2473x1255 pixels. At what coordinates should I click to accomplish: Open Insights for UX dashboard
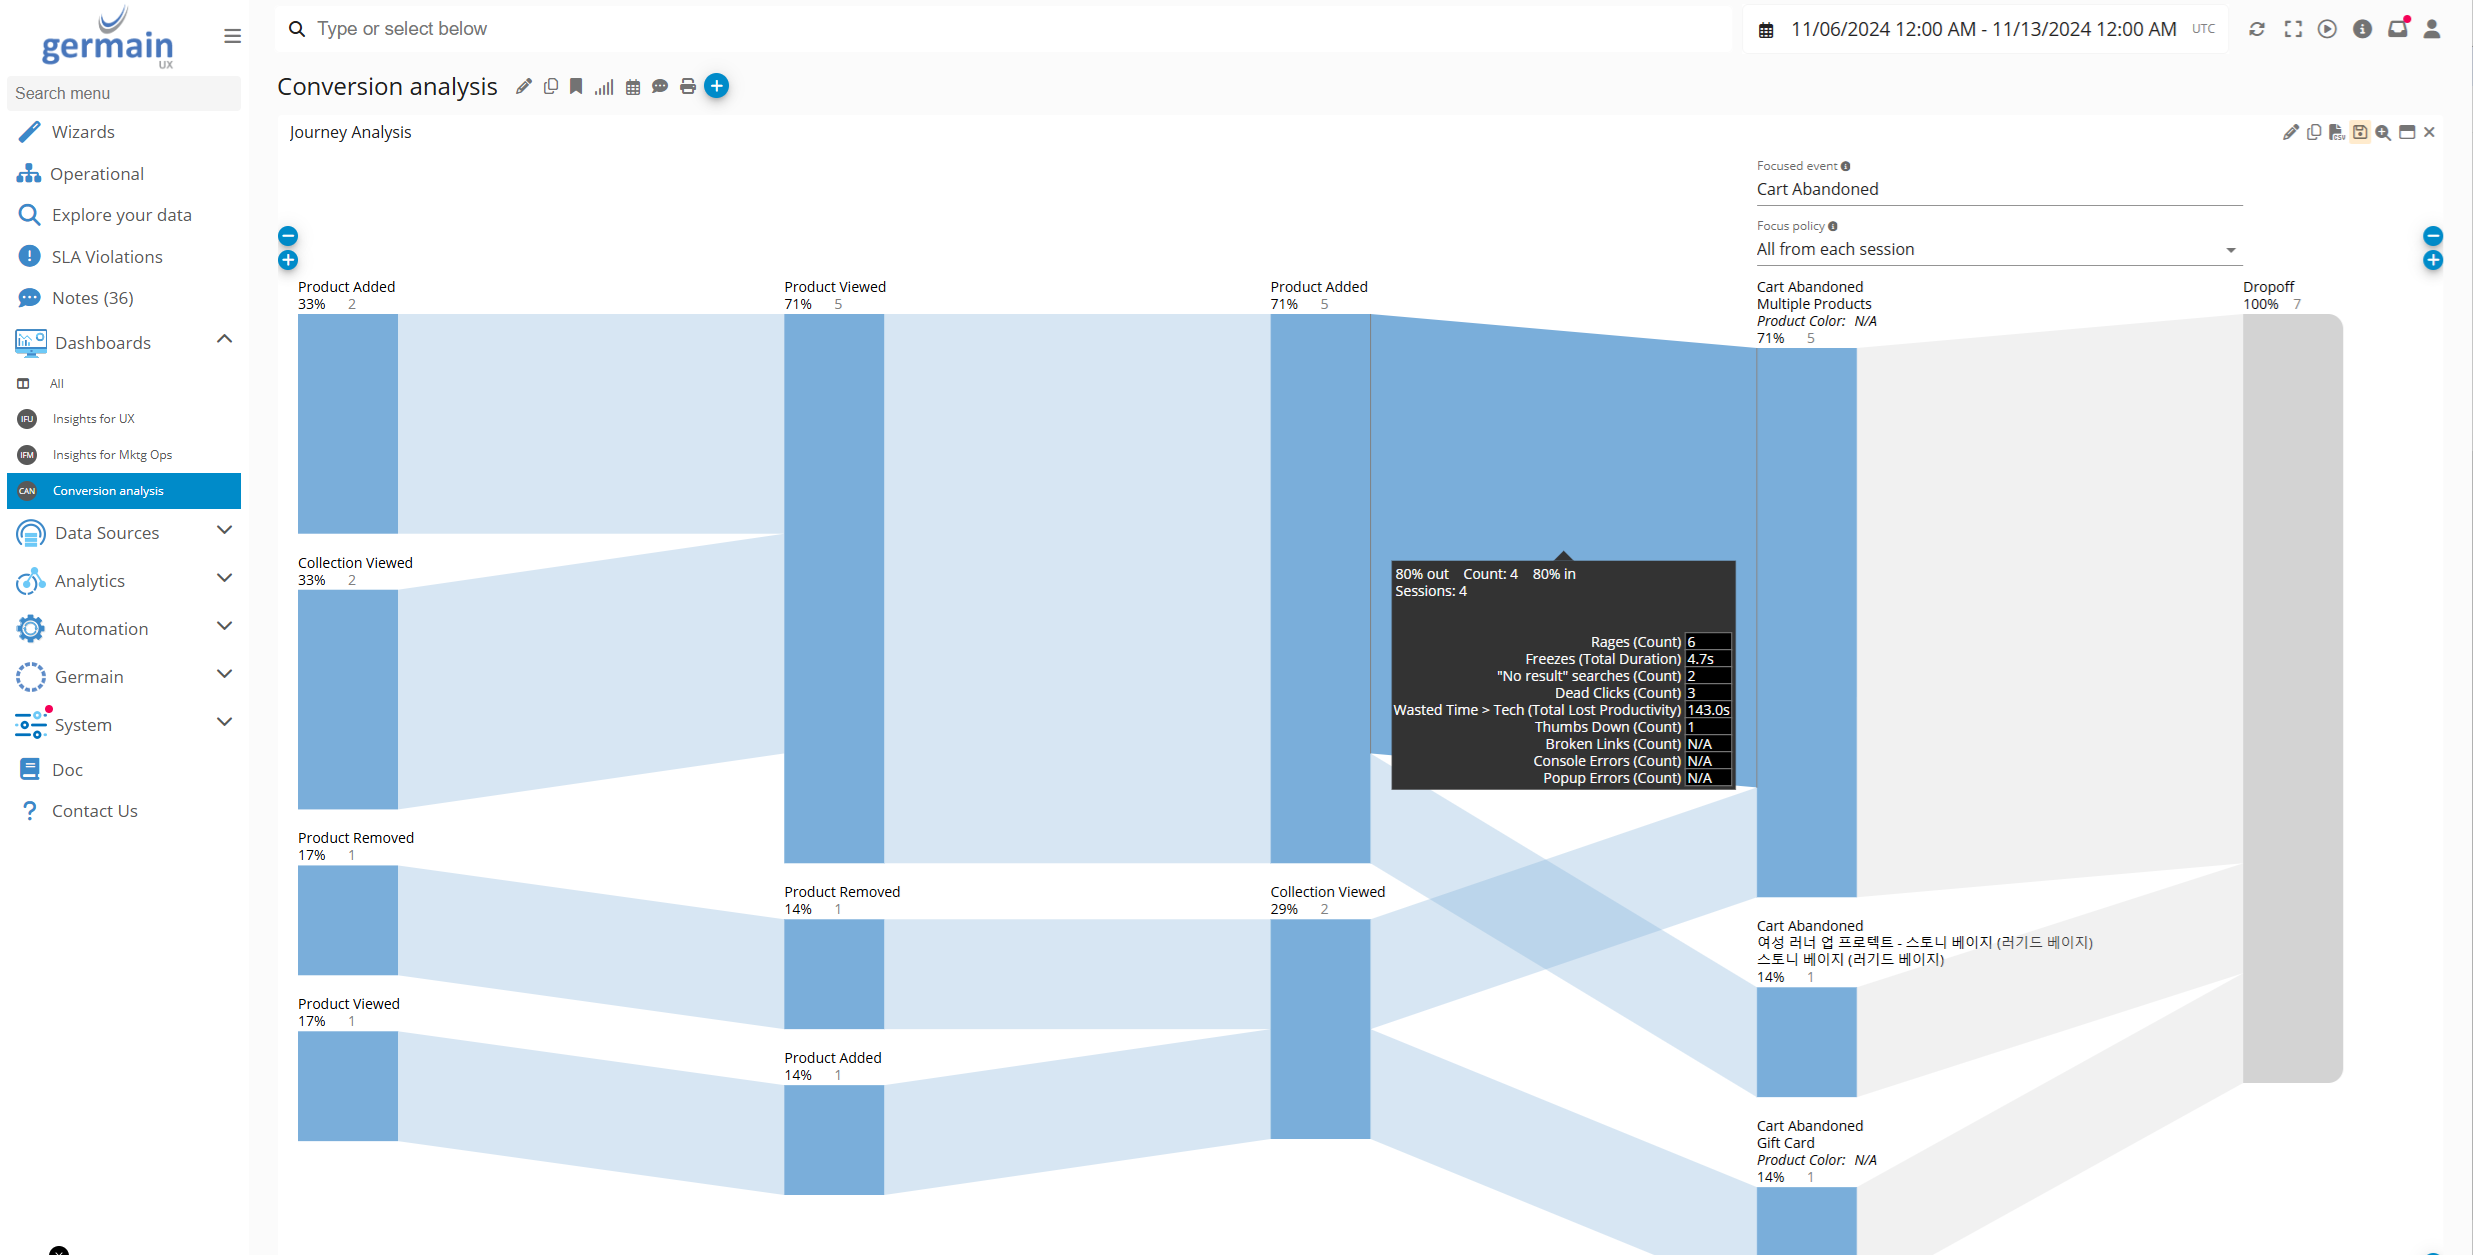tap(93, 419)
